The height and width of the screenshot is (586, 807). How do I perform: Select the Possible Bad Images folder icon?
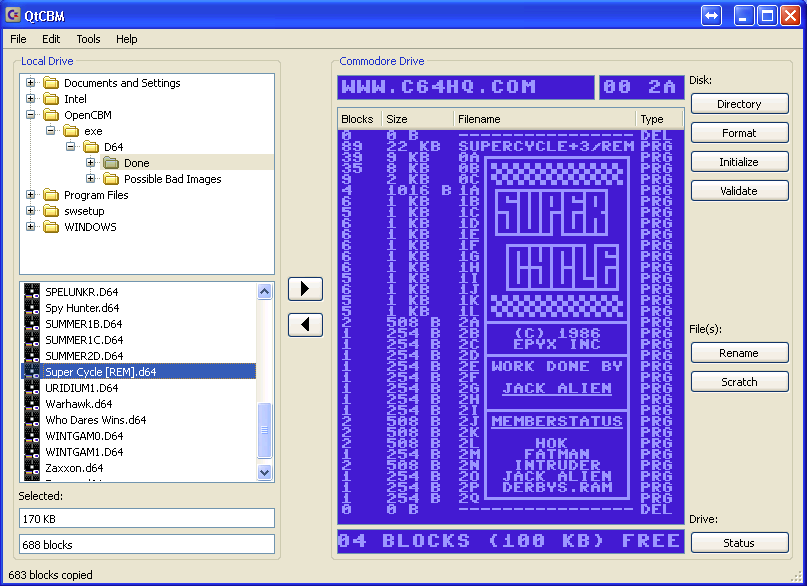pyautogui.click(x=111, y=179)
